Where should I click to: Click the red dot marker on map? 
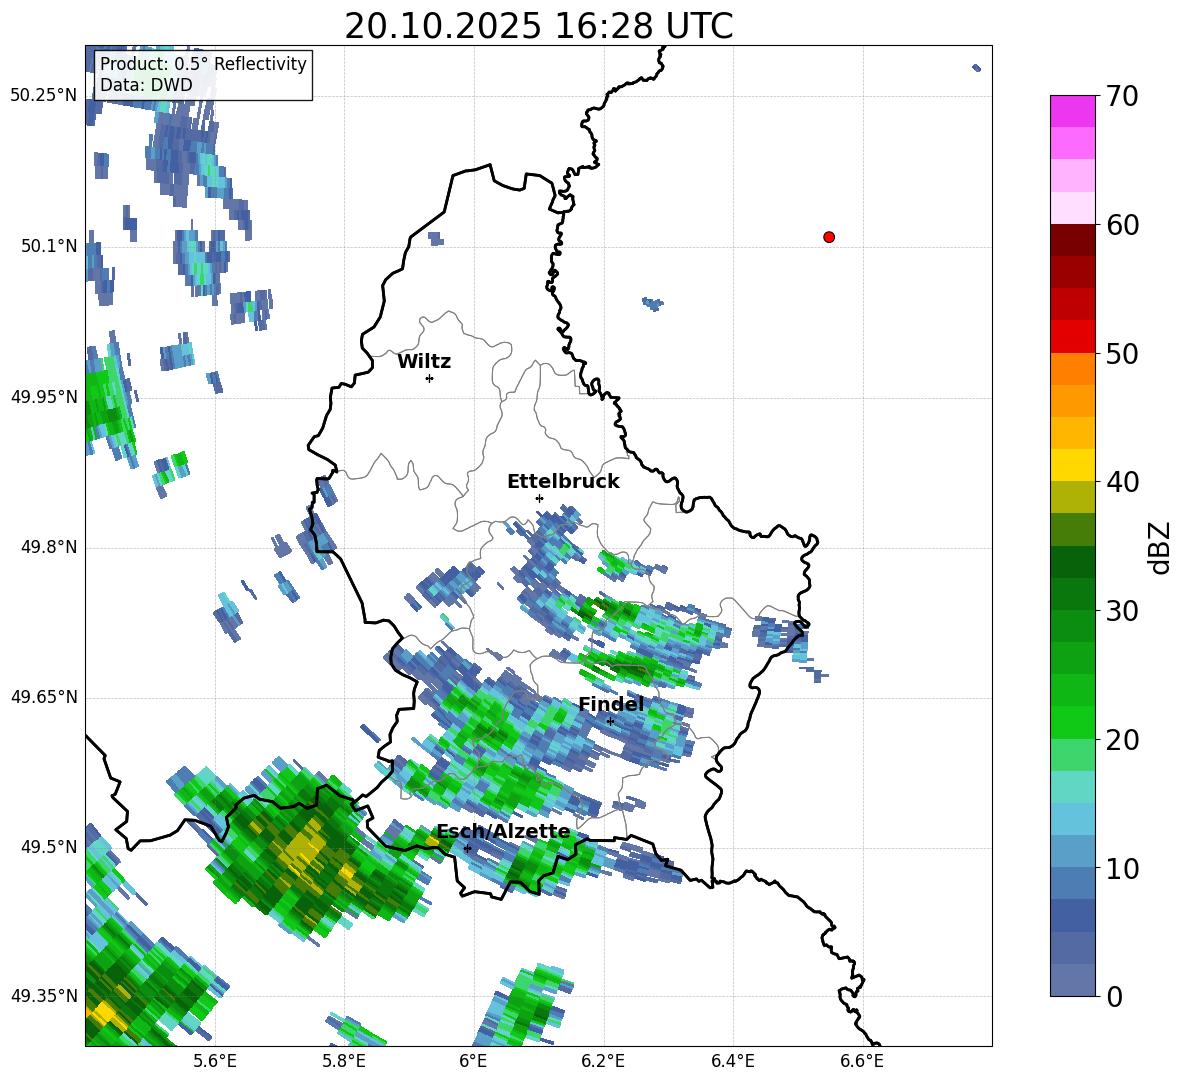[x=829, y=237]
